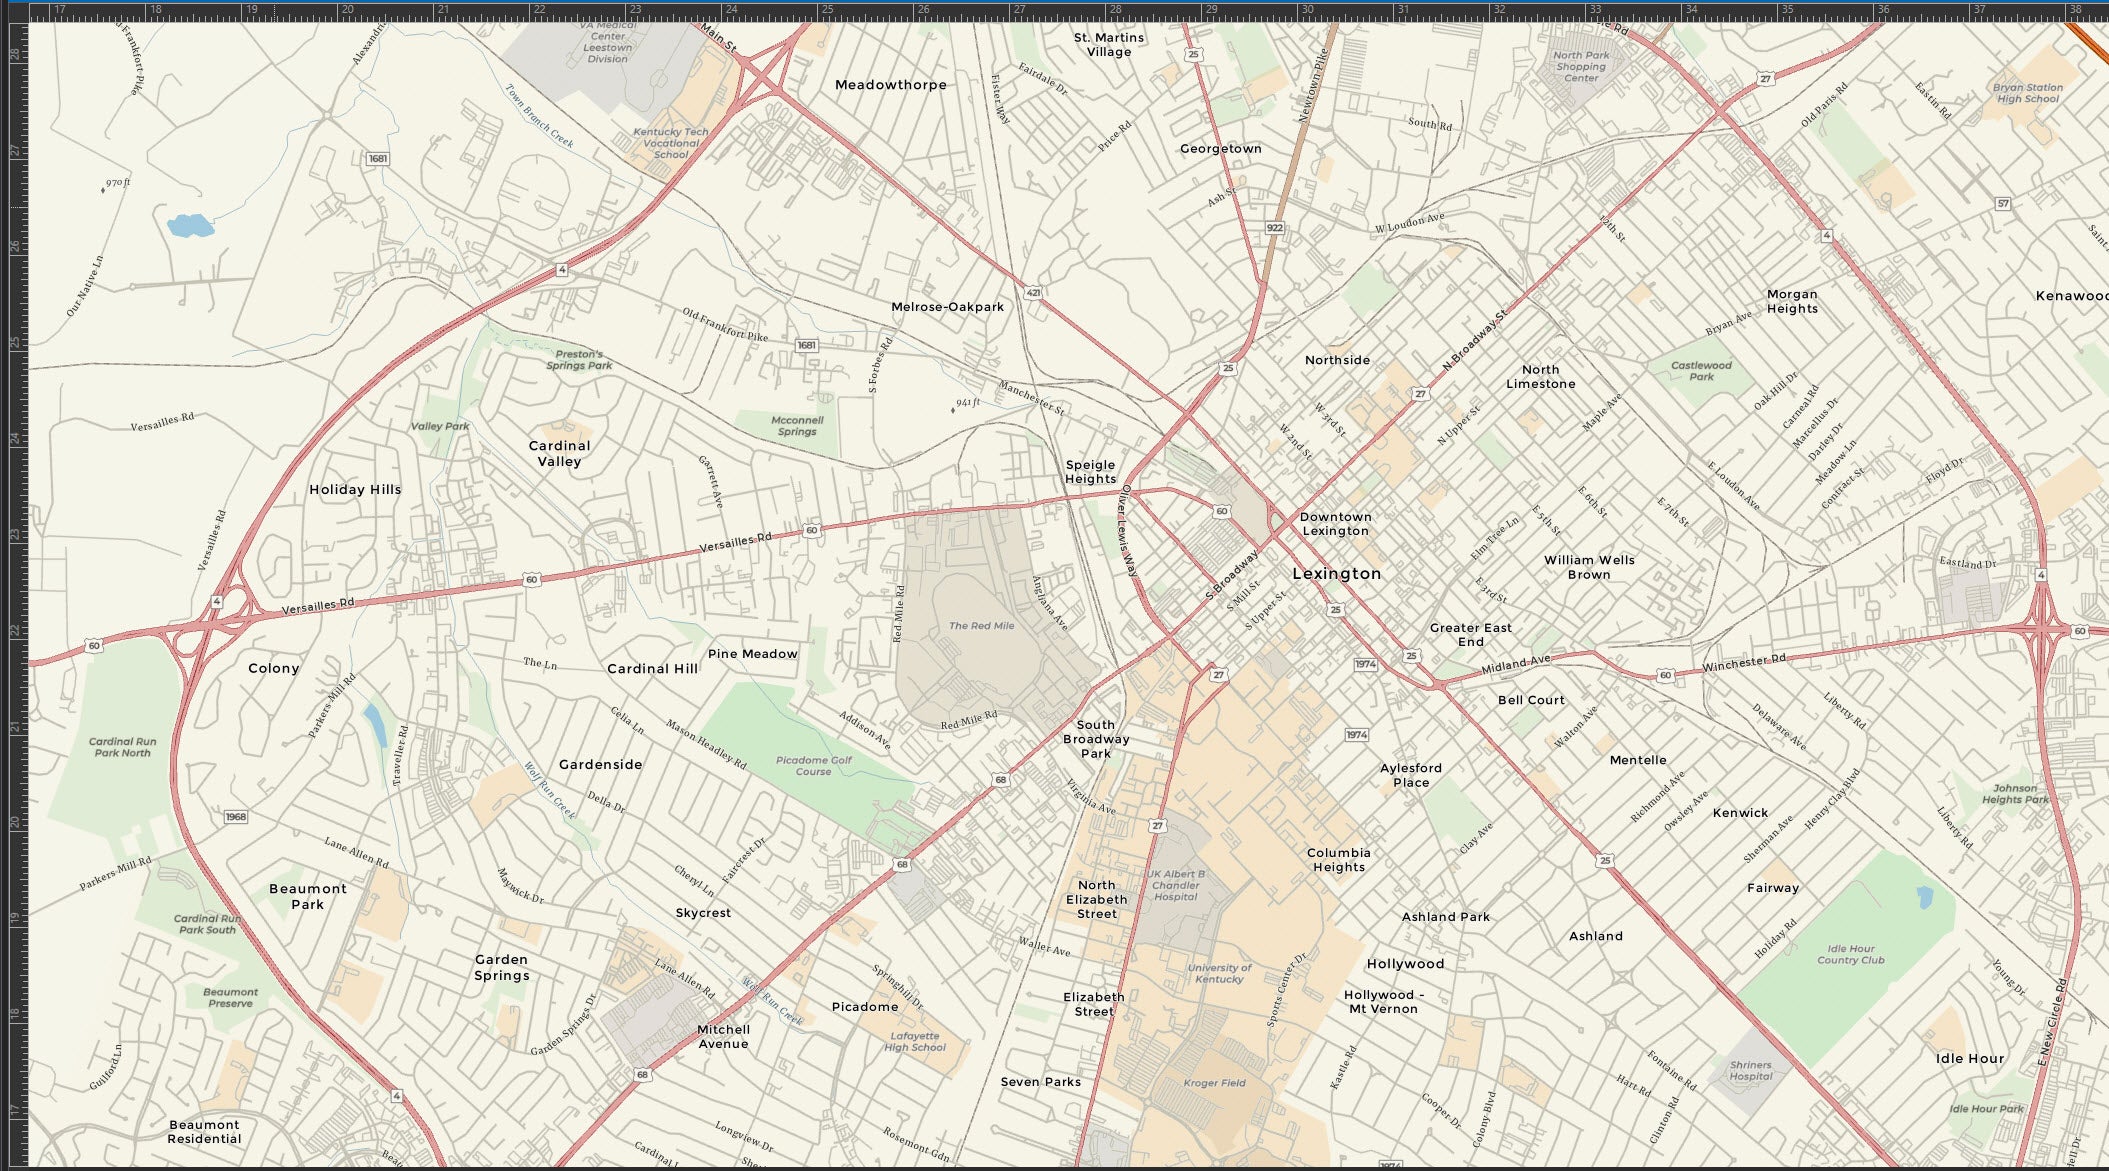
Task: Click the Idle Hour Park label
Action: click(1986, 1109)
